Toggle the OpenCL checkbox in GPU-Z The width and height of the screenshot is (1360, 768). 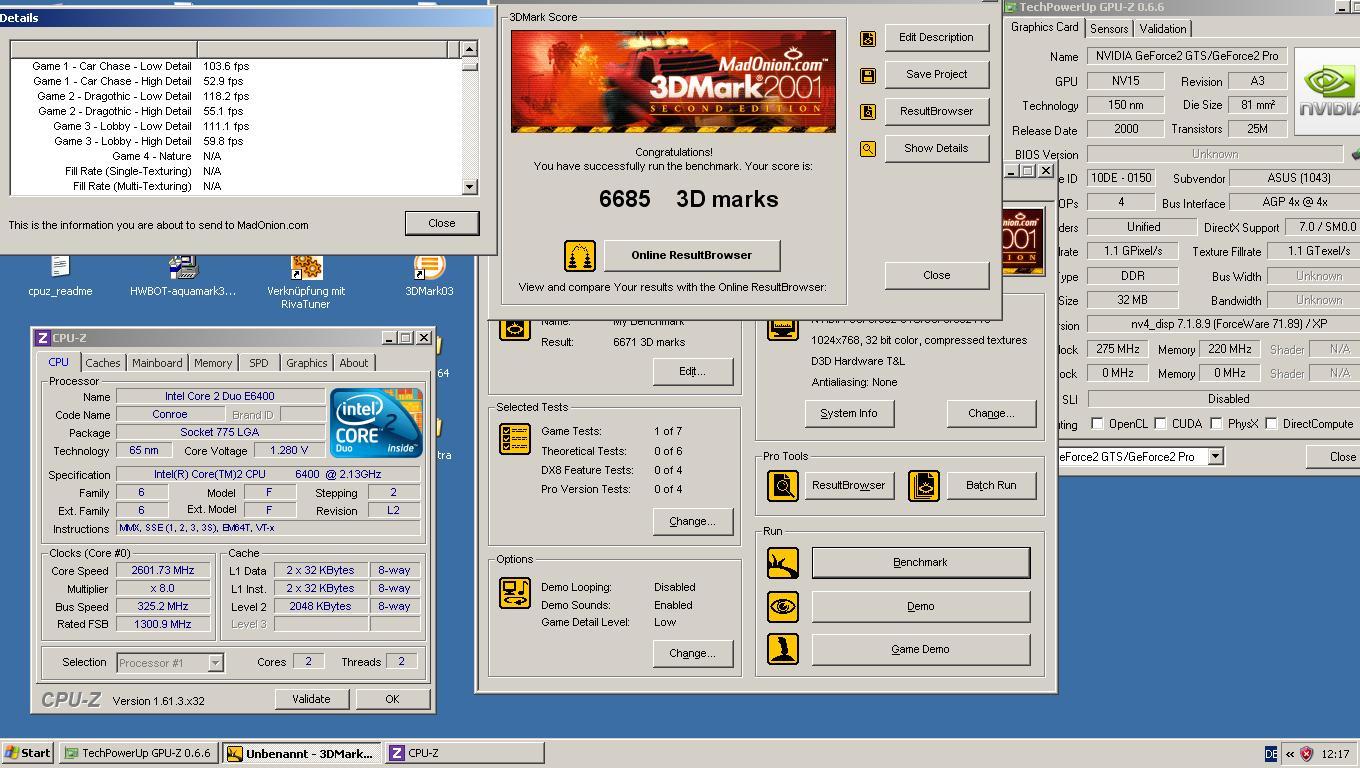pos(1097,424)
